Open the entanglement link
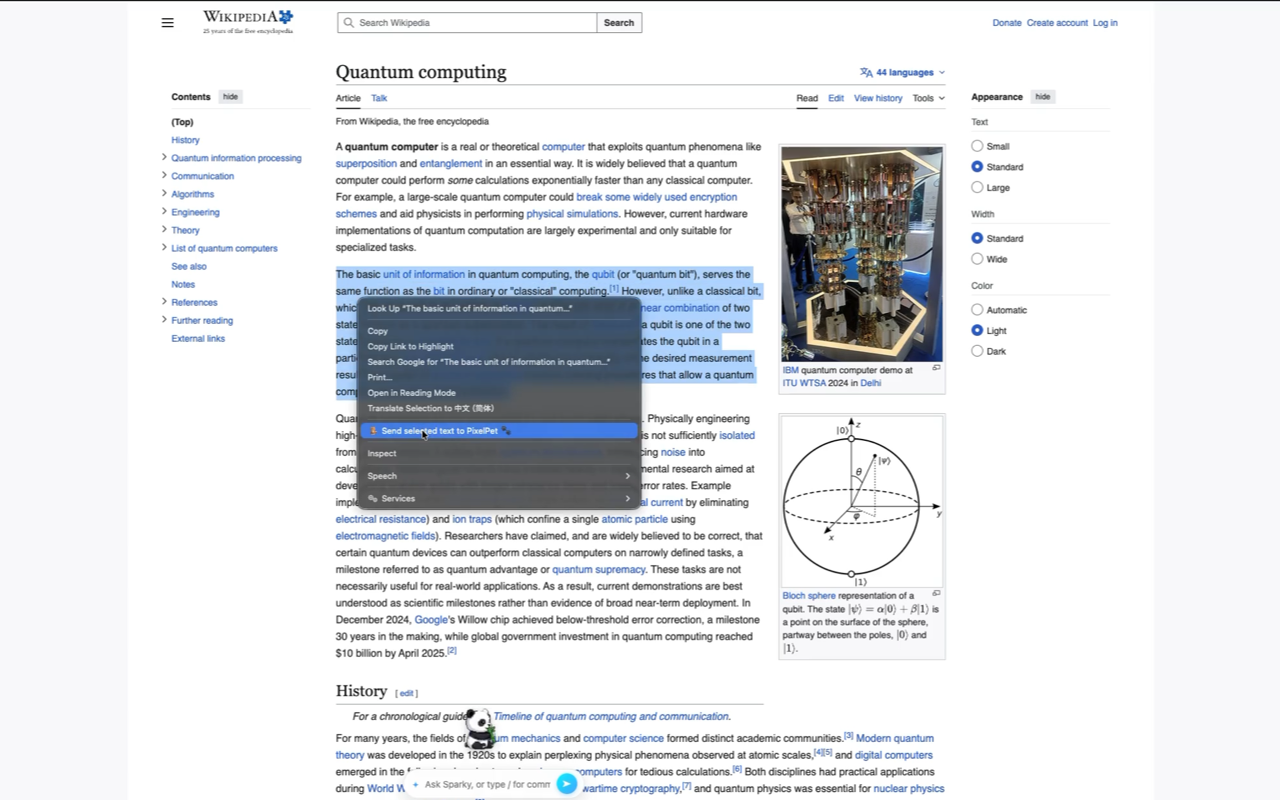The height and width of the screenshot is (800, 1280). [451, 164]
